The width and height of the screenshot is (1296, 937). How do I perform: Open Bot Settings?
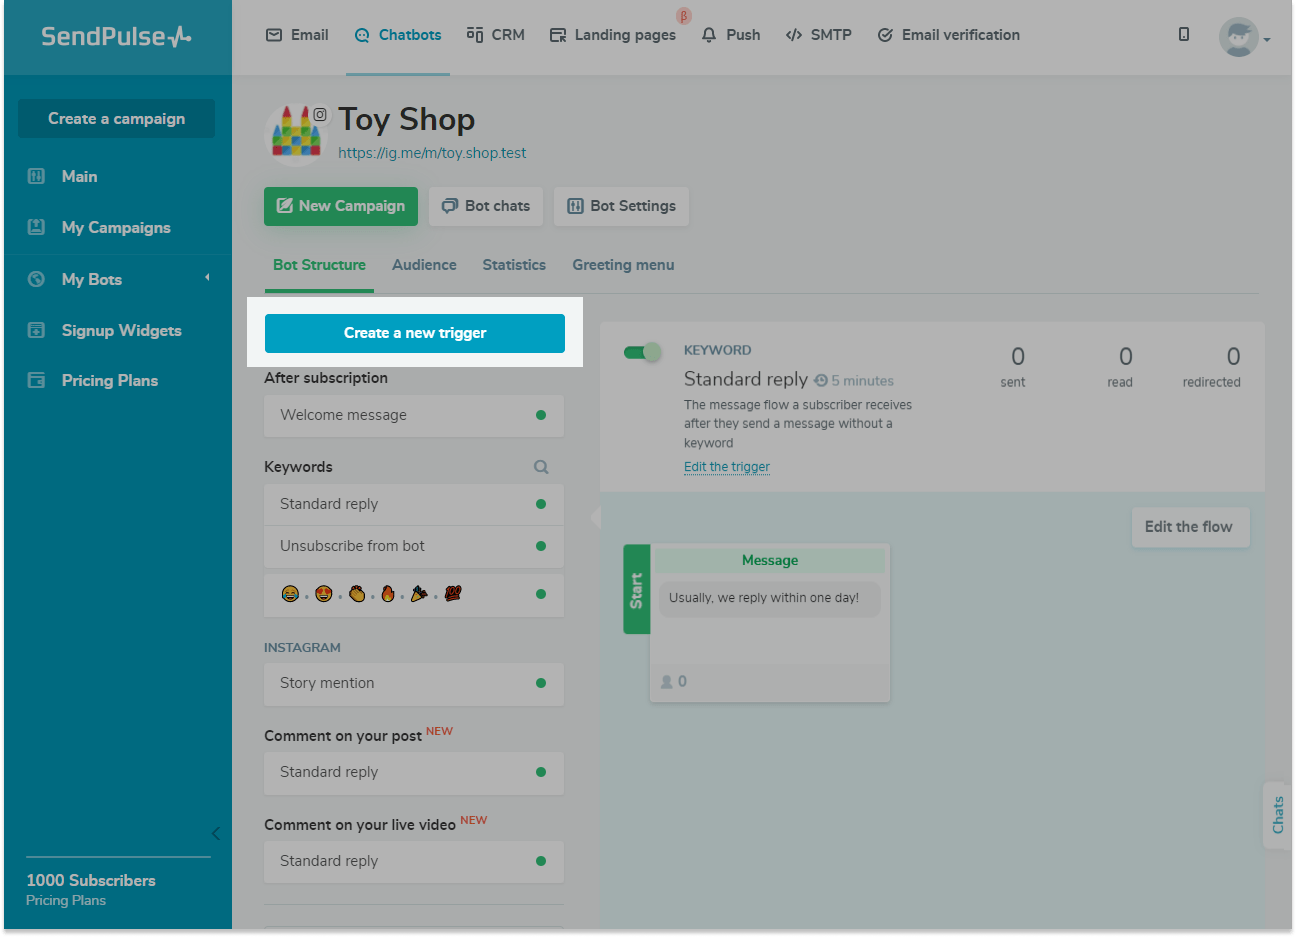pos(622,206)
